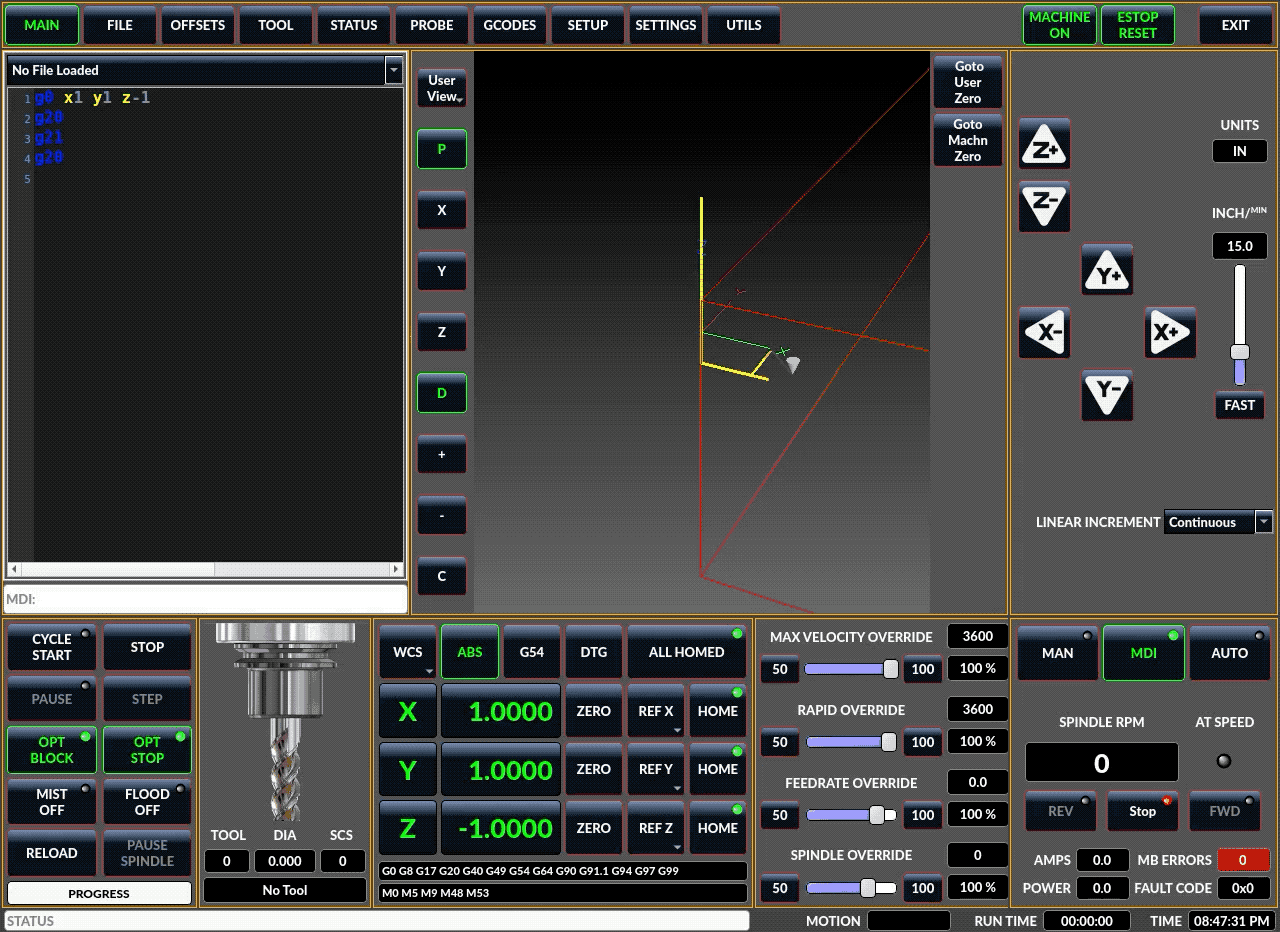The width and height of the screenshot is (1280, 932).
Task: Open the User View dropdown
Action: click(442, 89)
